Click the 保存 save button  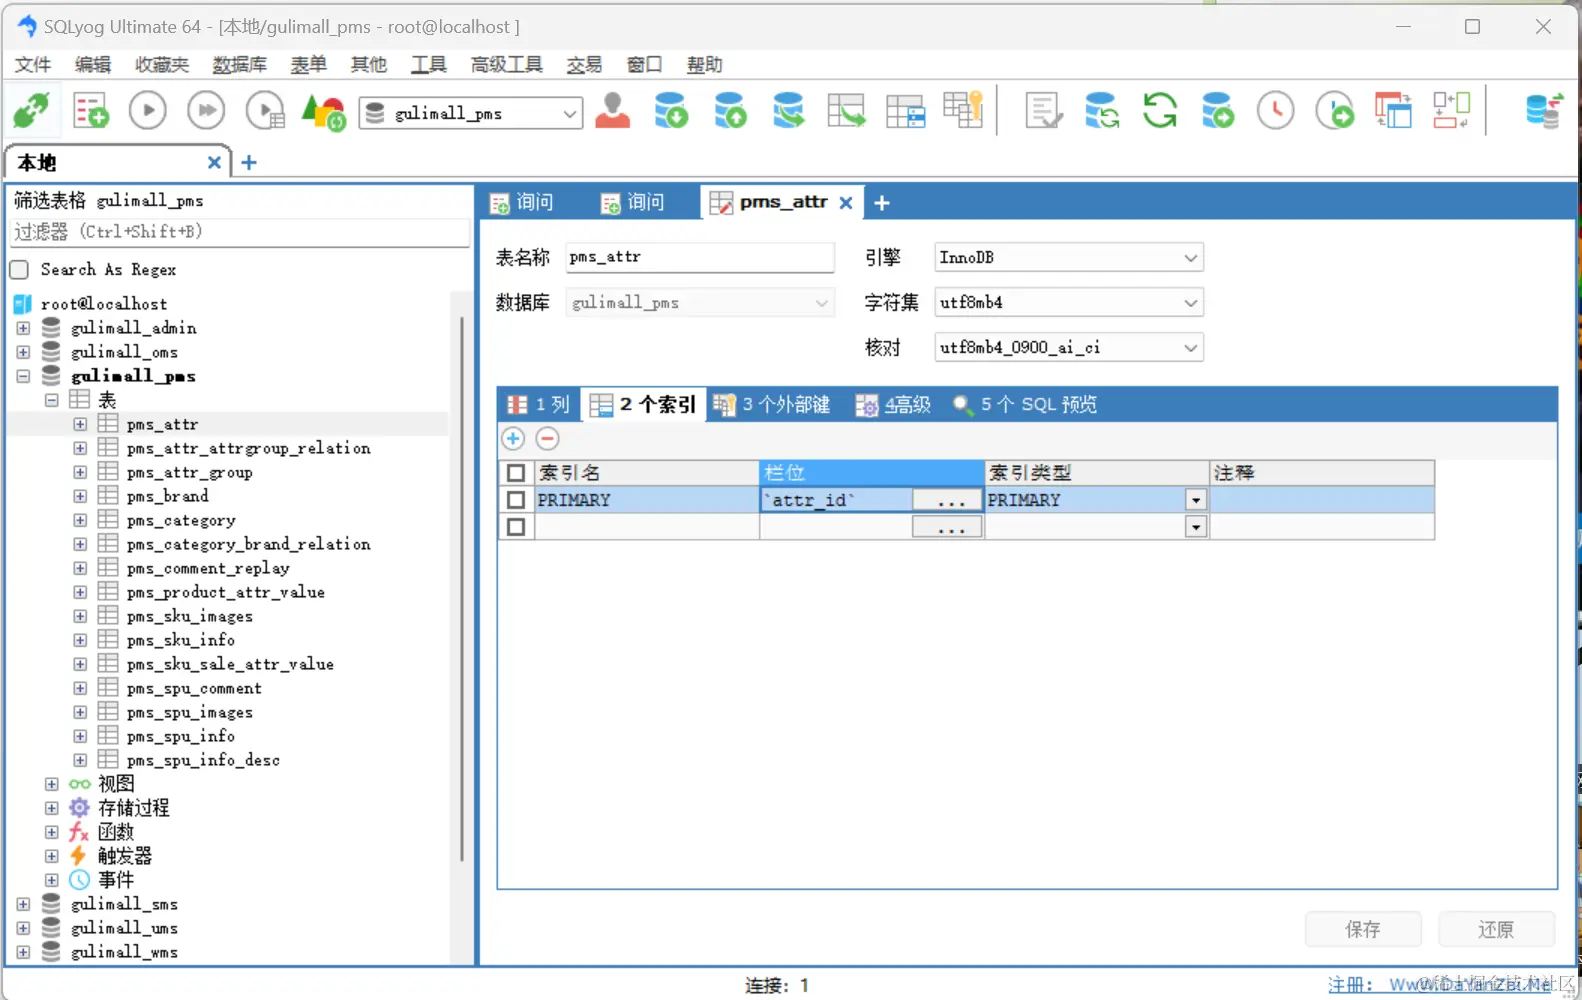pos(1363,930)
